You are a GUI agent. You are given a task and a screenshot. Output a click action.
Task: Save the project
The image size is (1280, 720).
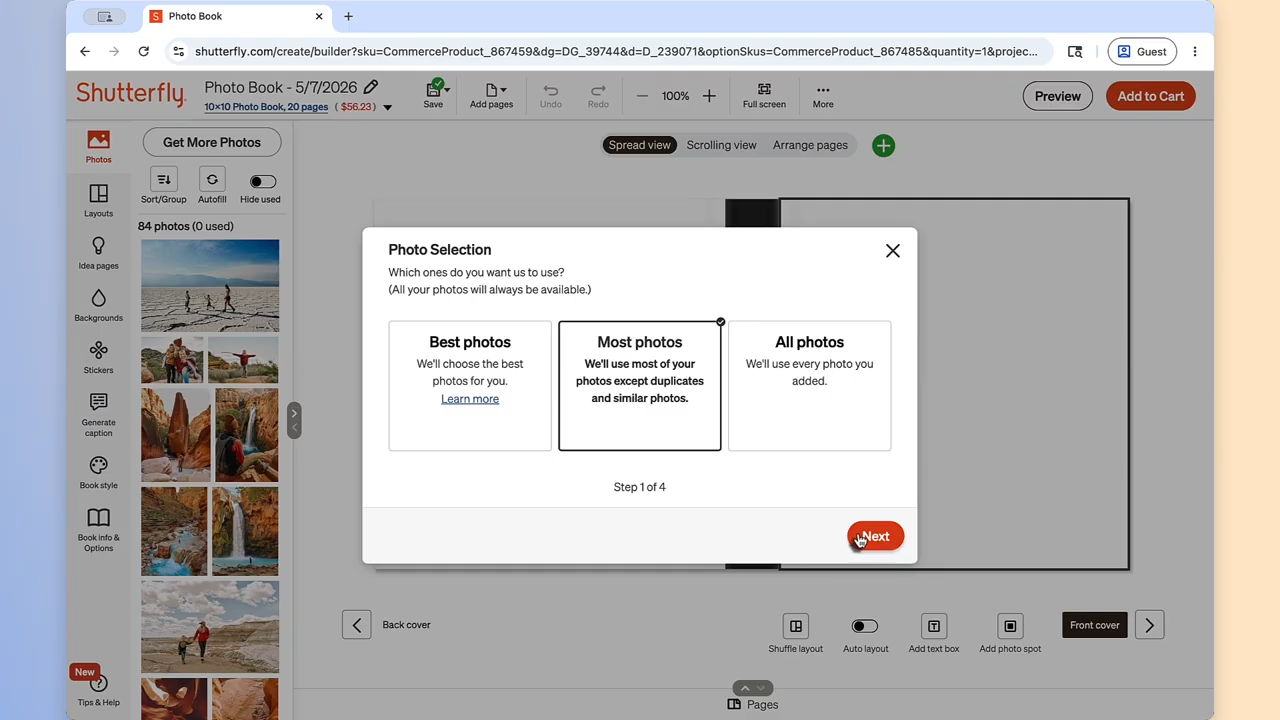click(433, 95)
